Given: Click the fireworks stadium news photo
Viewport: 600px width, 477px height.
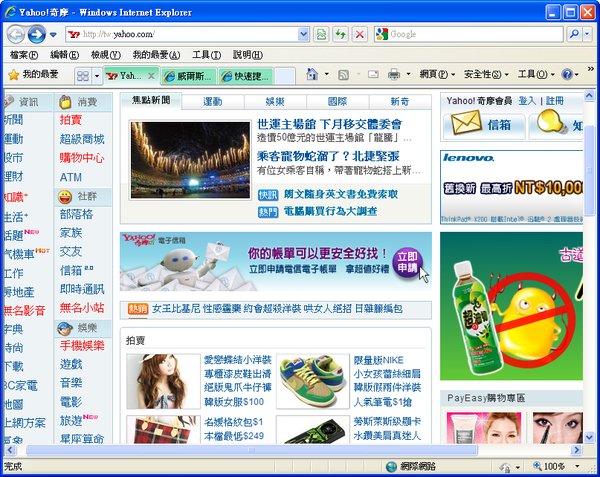Looking at the screenshot, I should [x=190, y=160].
